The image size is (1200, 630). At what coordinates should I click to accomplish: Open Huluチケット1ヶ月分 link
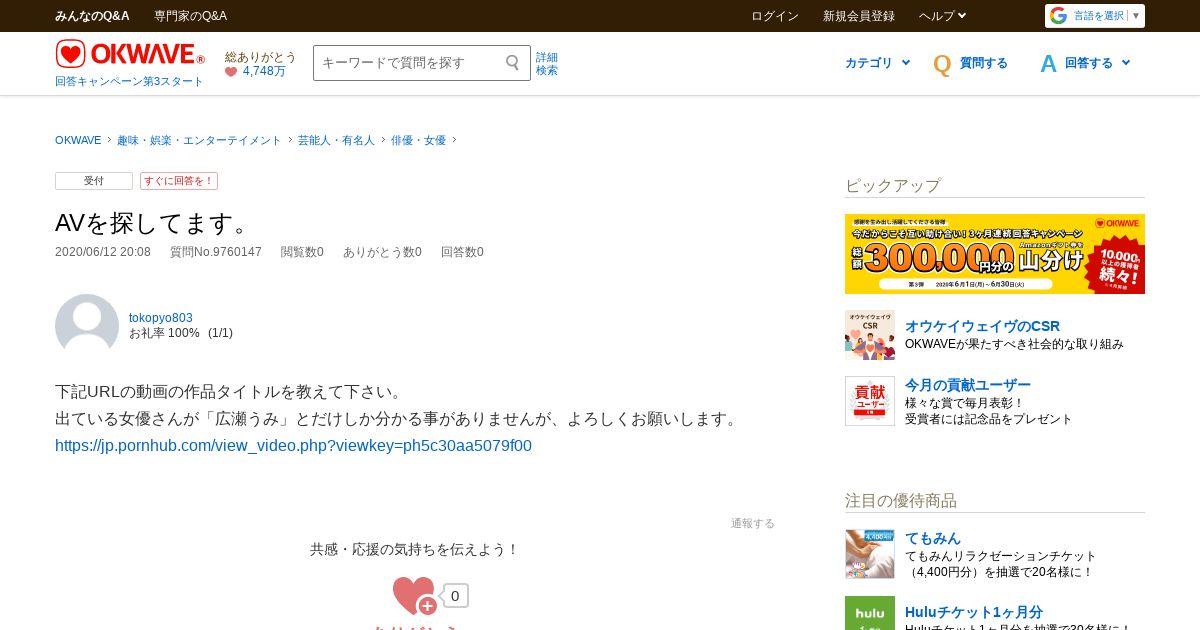tap(974, 612)
